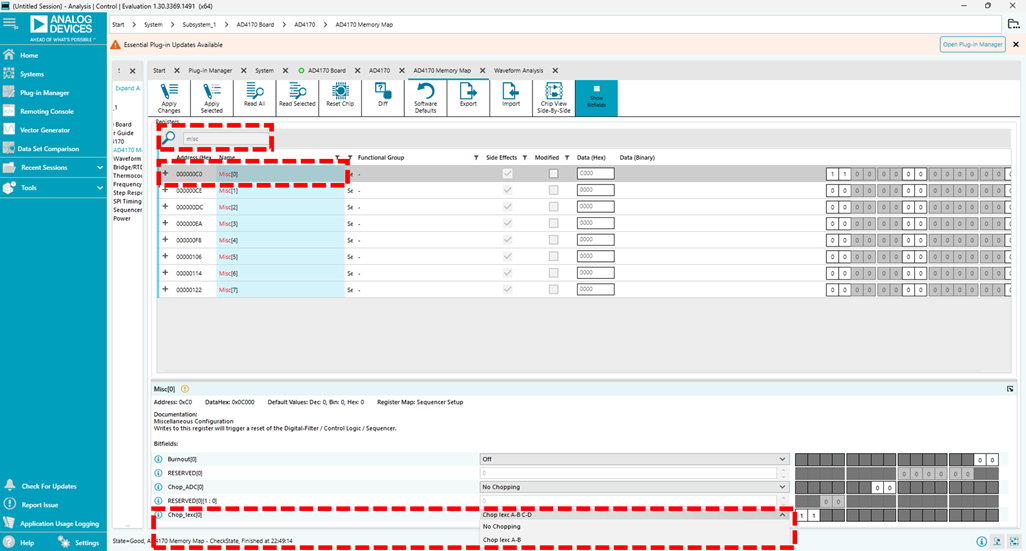Open Data Set Comparison in sidebar
The height and width of the screenshot is (551, 1026).
48,149
